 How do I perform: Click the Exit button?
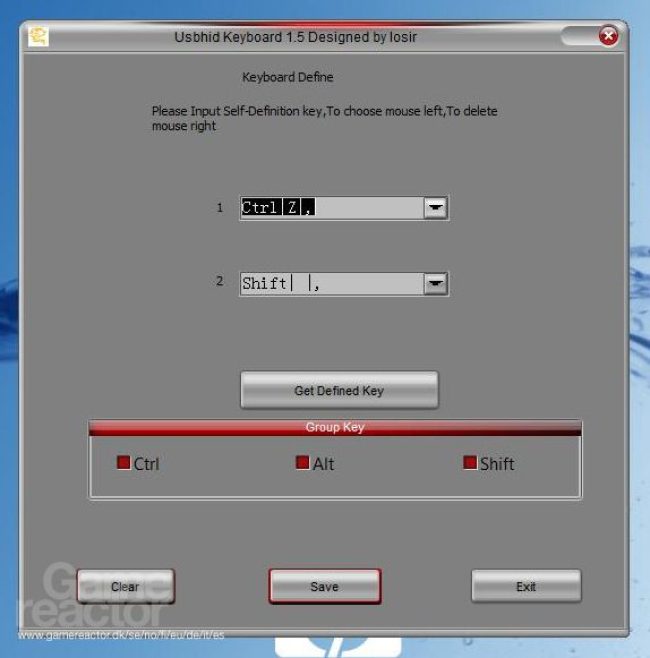[526, 586]
